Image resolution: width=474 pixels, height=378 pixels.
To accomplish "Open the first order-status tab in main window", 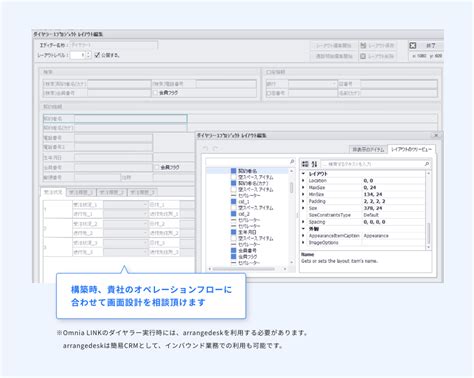I will click(x=53, y=192).
